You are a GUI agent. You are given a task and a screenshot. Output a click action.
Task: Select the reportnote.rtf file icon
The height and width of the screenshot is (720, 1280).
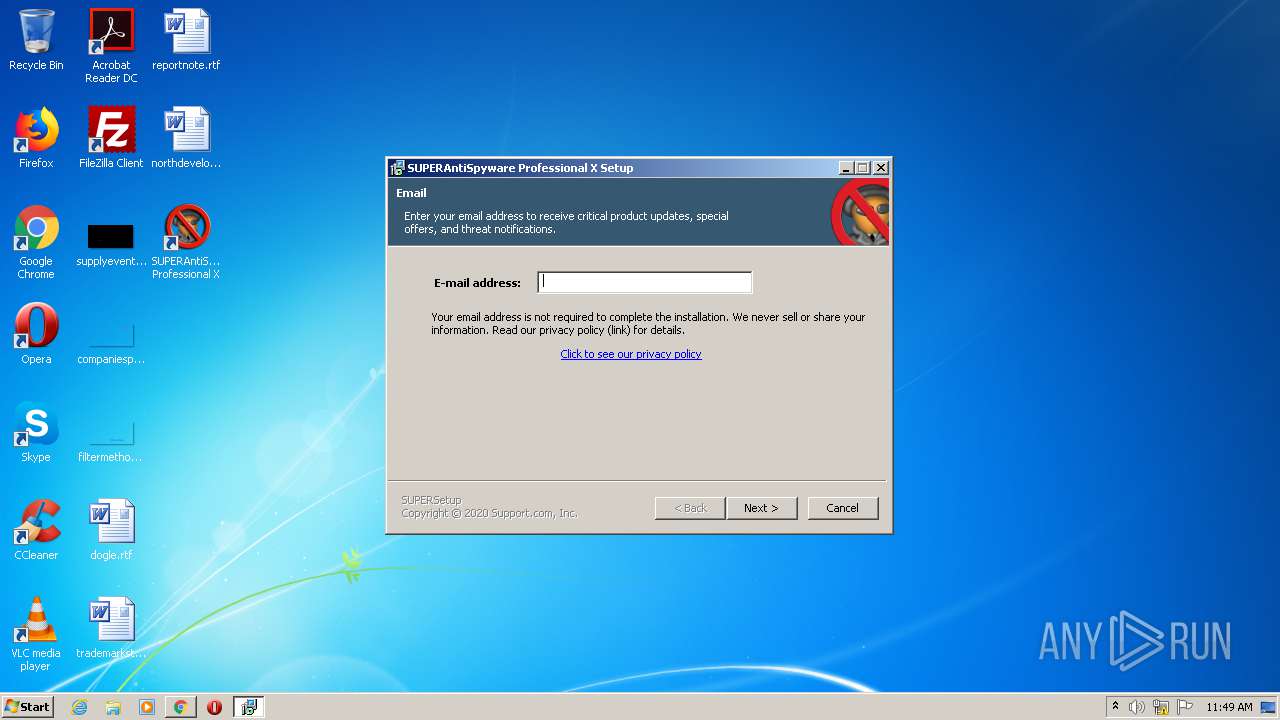point(186,41)
